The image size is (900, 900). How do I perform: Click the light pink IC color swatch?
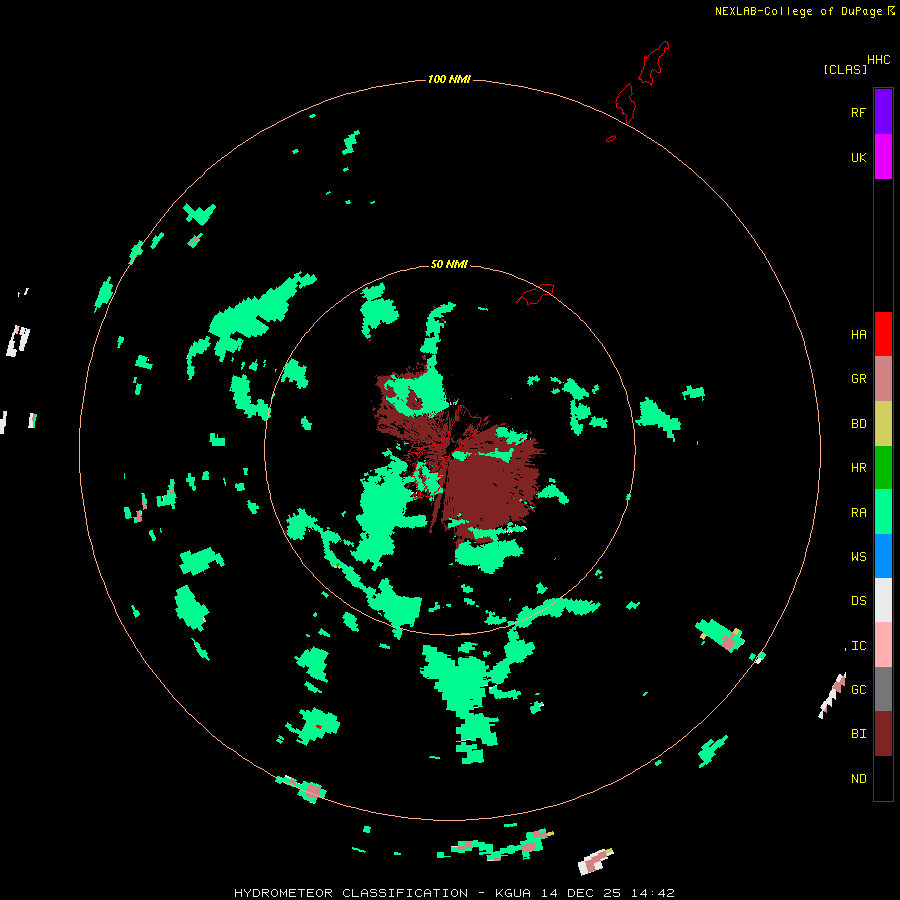click(x=883, y=645)
